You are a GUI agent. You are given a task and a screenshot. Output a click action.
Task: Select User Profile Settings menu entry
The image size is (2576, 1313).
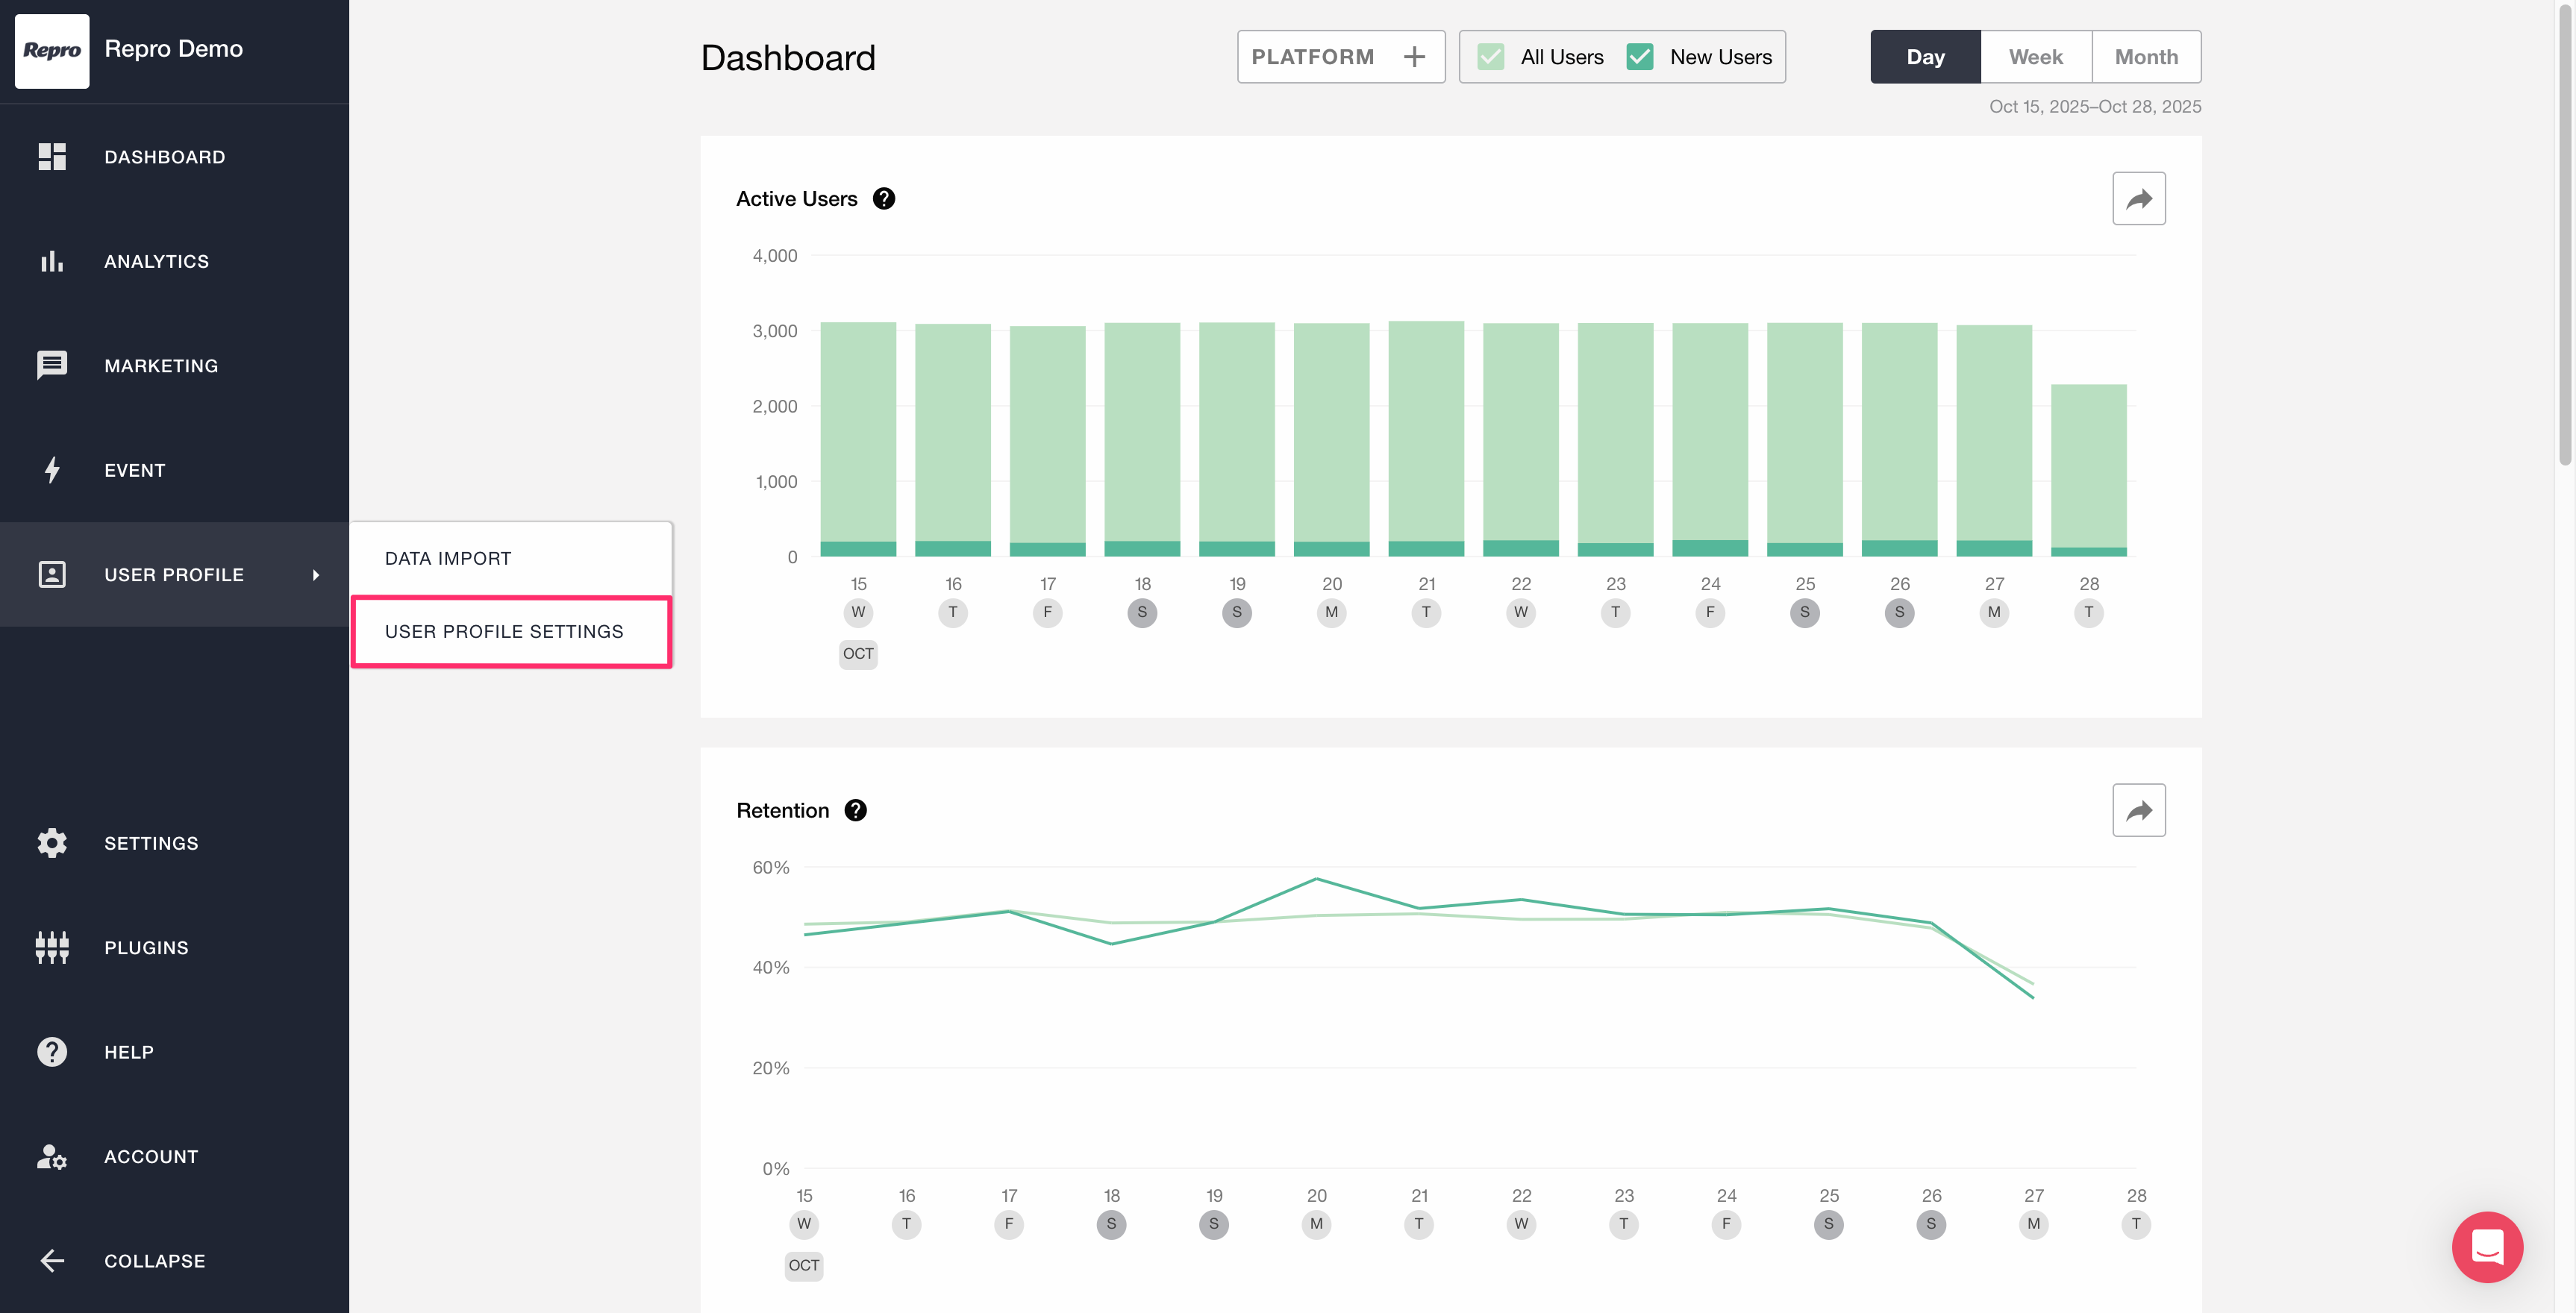(504, 632)
